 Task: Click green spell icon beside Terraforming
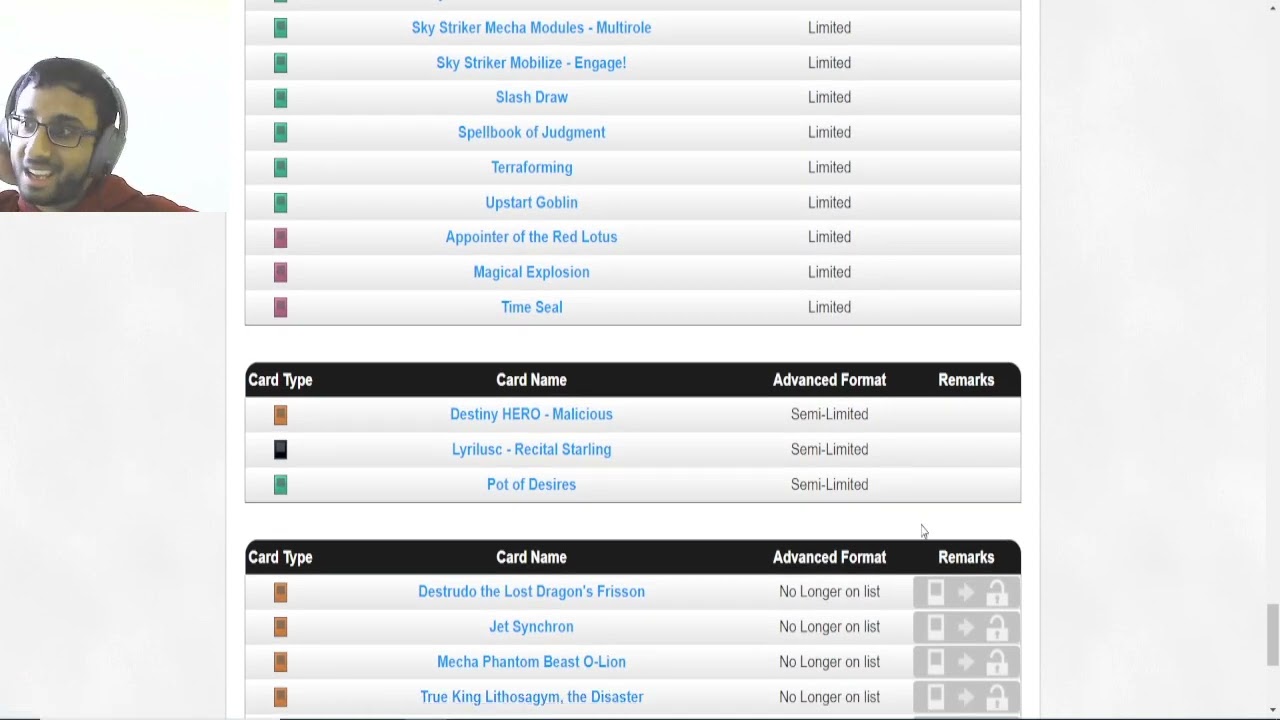(280, 167)
